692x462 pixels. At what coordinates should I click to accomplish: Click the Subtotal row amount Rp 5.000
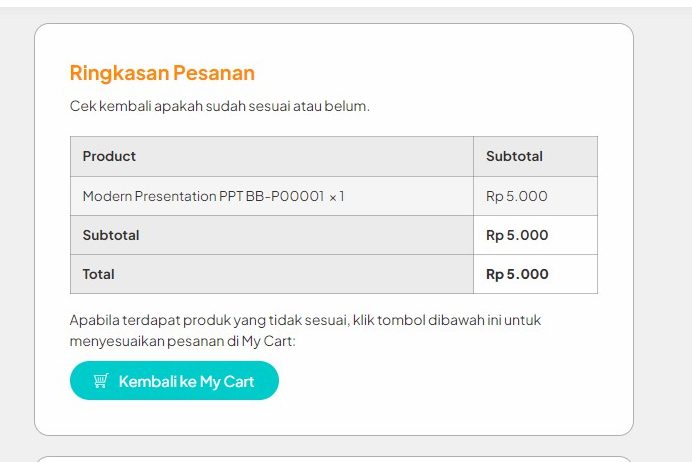point(517,235)
